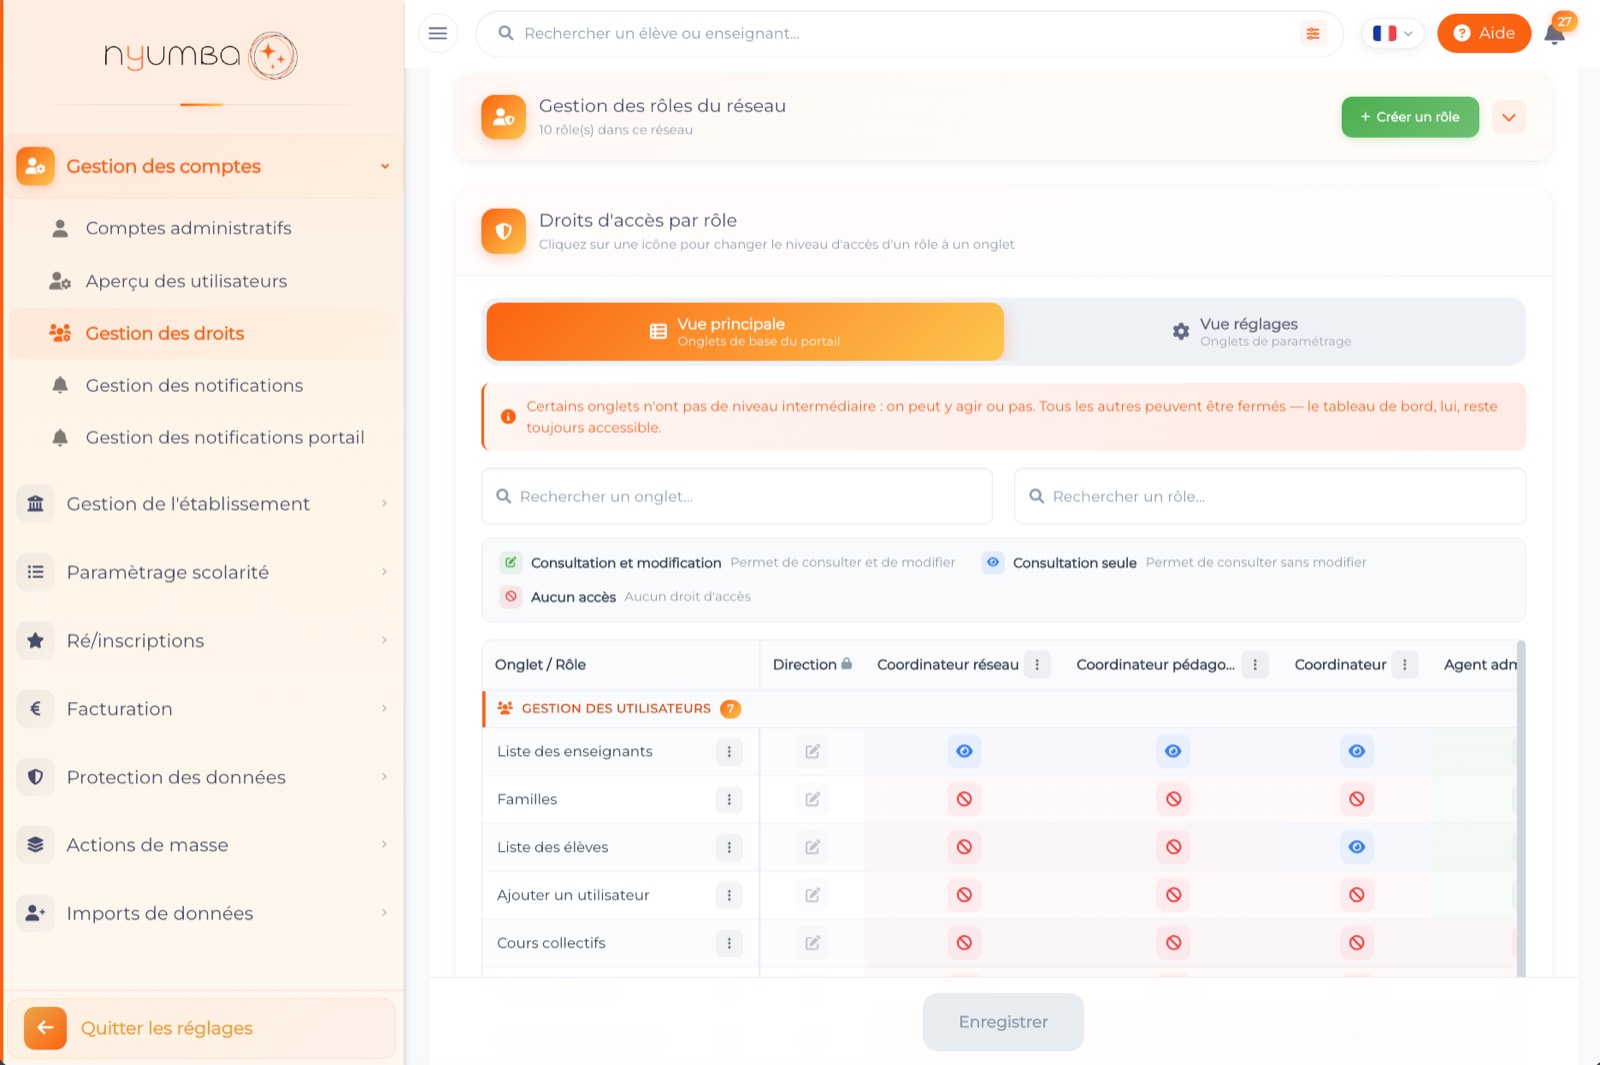This screenshot has height=1065, width=1600.
Task: Click Comptes administratifs person icon
Action: pyautogui.click(x=60, y=228)
